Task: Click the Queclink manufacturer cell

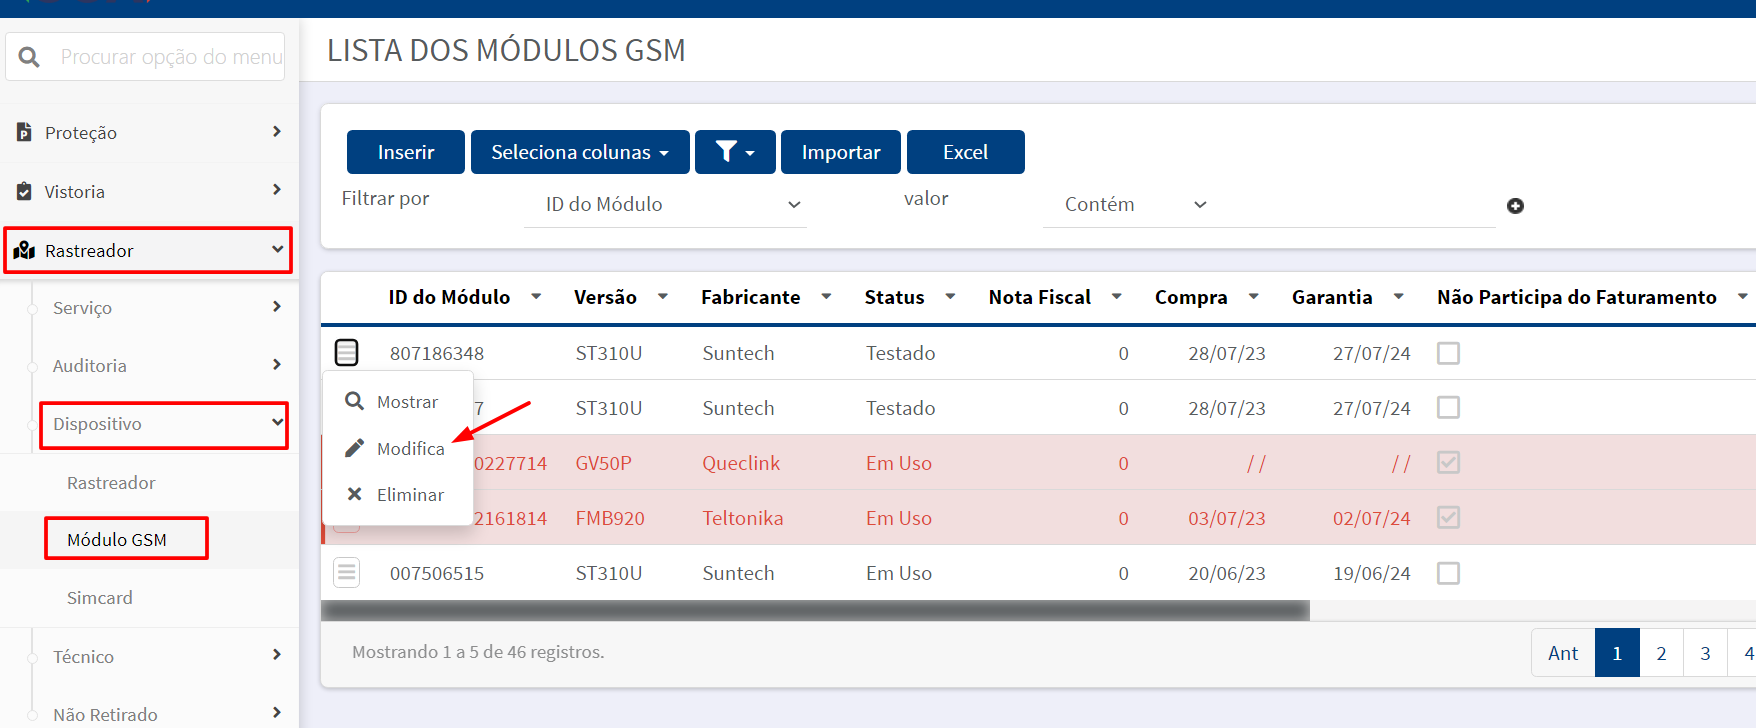Action: click(741, 463)
